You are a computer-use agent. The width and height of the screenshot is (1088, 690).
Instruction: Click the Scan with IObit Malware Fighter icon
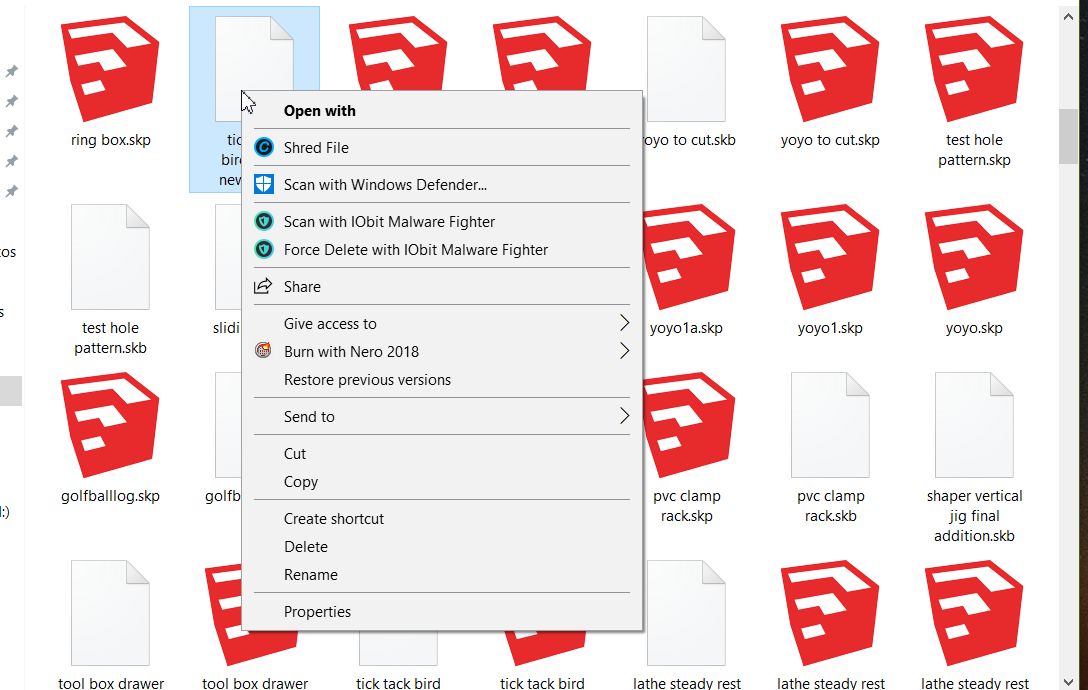pos(264,221)
